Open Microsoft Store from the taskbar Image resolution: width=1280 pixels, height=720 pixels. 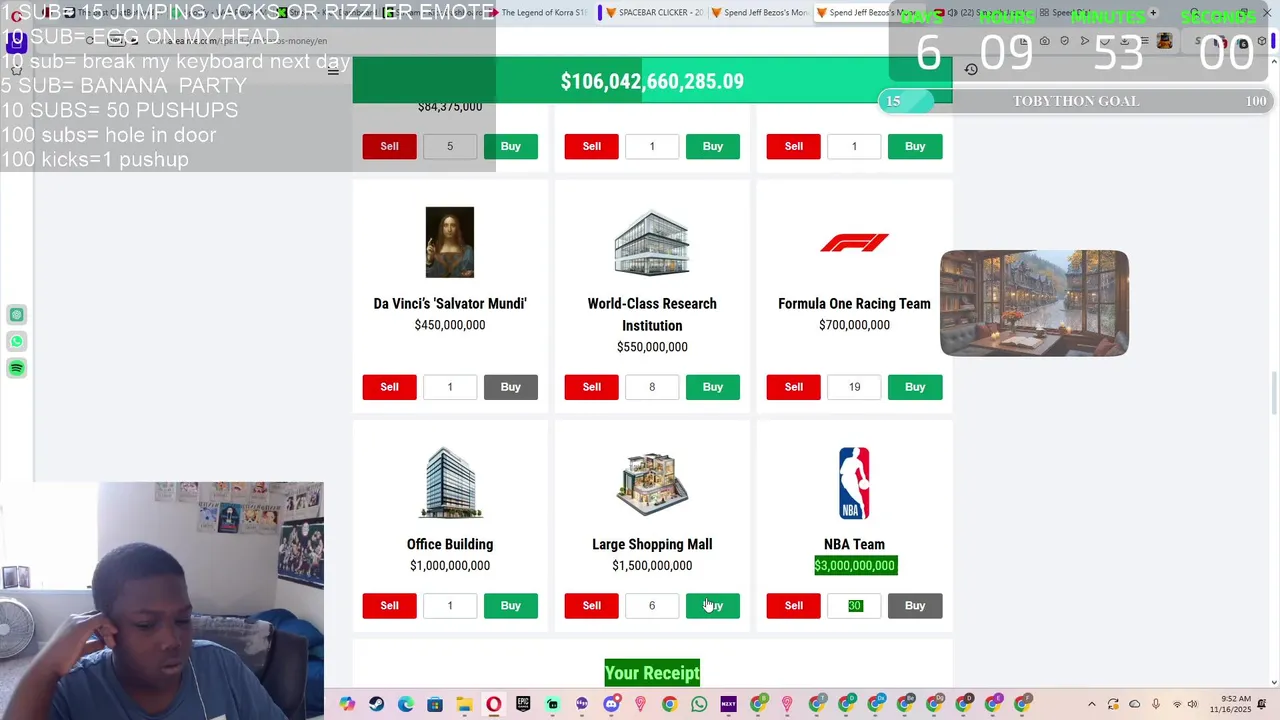pyautogui.click(x=435, y=704)
